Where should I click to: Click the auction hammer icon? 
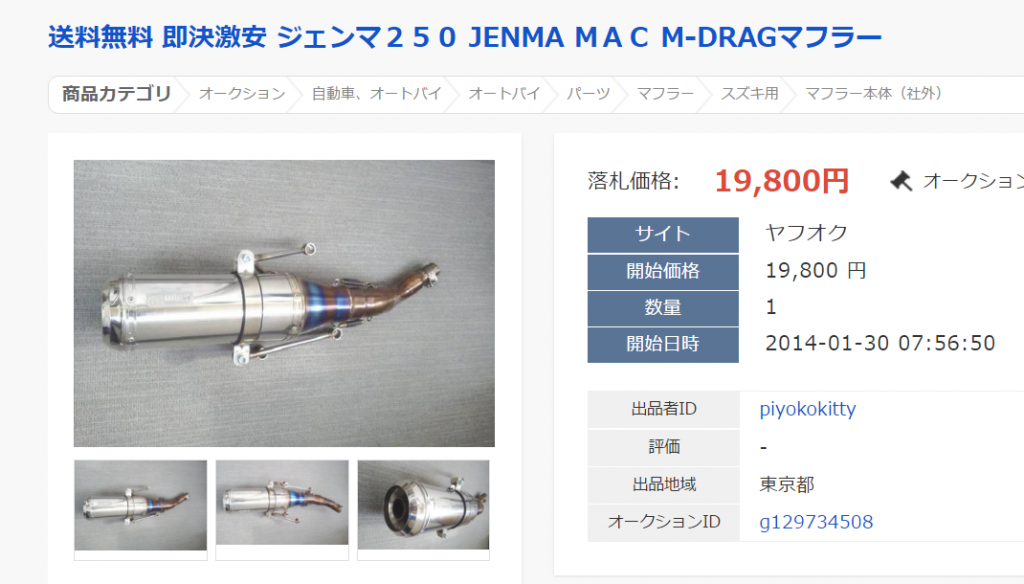[x=901, y=181]
